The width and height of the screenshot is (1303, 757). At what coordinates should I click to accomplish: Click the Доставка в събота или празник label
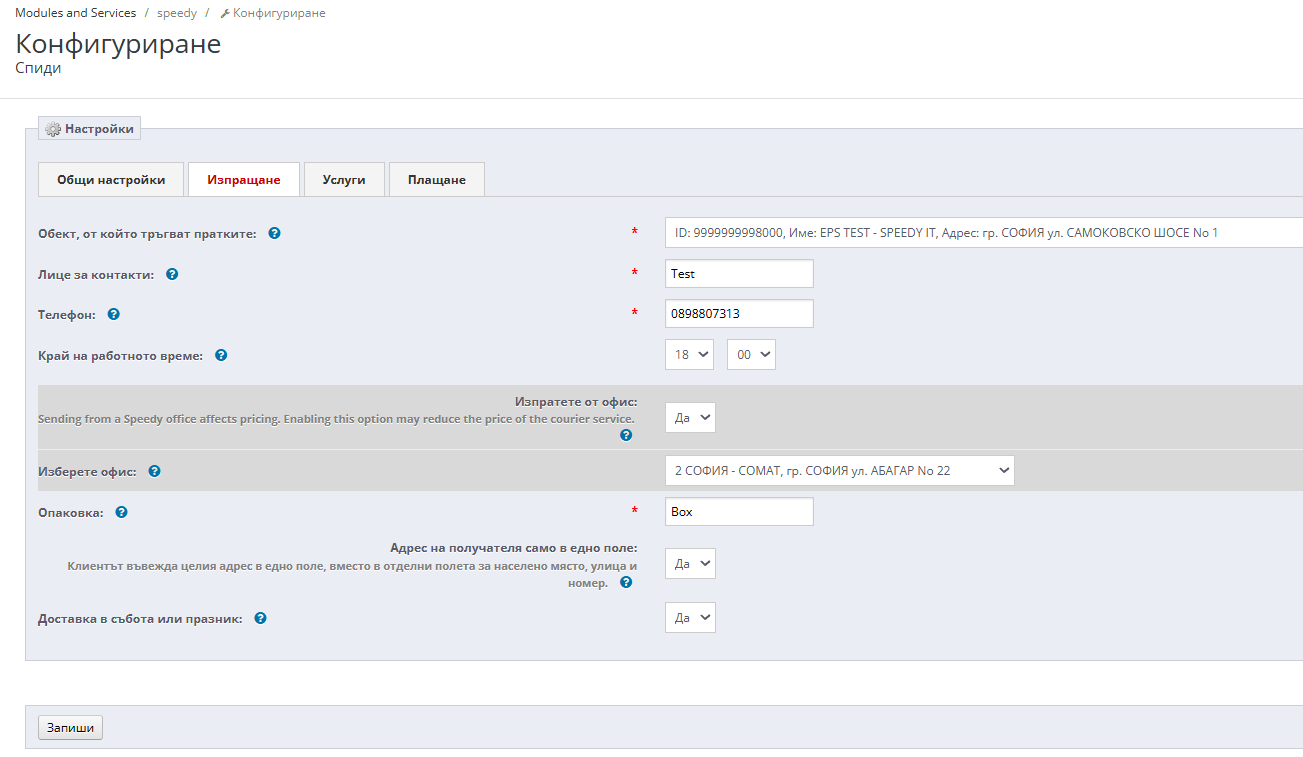pyautogui.click(x=140, y=618)
